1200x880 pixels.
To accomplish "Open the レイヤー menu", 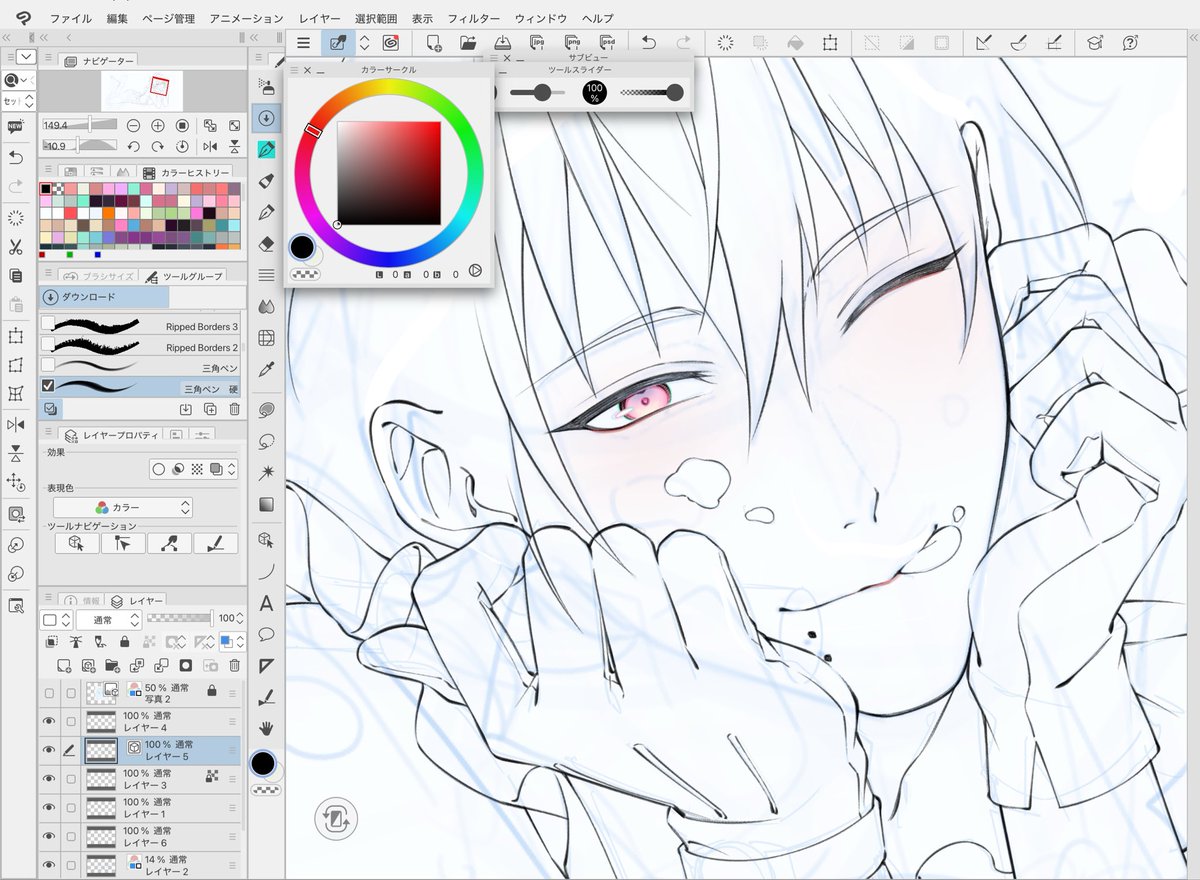I will point(320,18).
